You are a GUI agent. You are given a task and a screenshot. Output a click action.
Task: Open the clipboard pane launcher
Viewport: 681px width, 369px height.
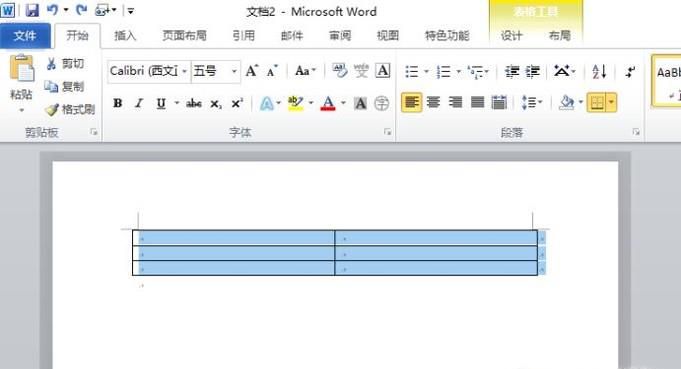pyautogui.click(x=93, y=132)
